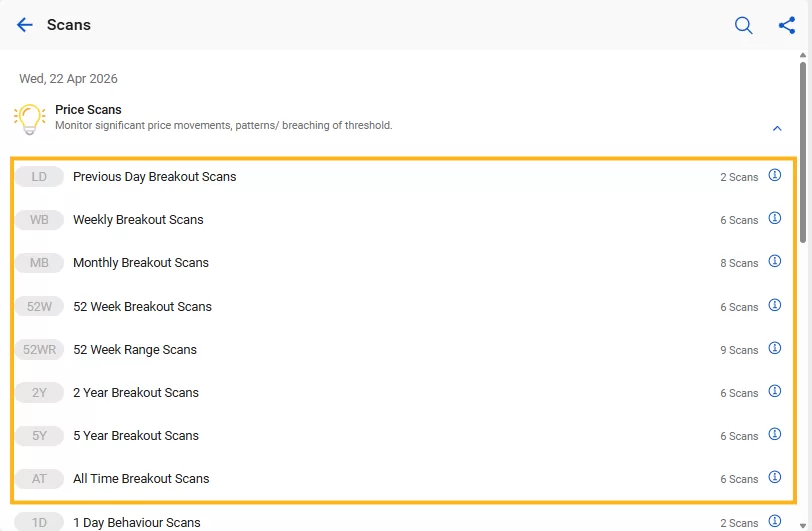Click the back arrow icon
The width and height of the screenshot is (812, 531).
[25, 25]
